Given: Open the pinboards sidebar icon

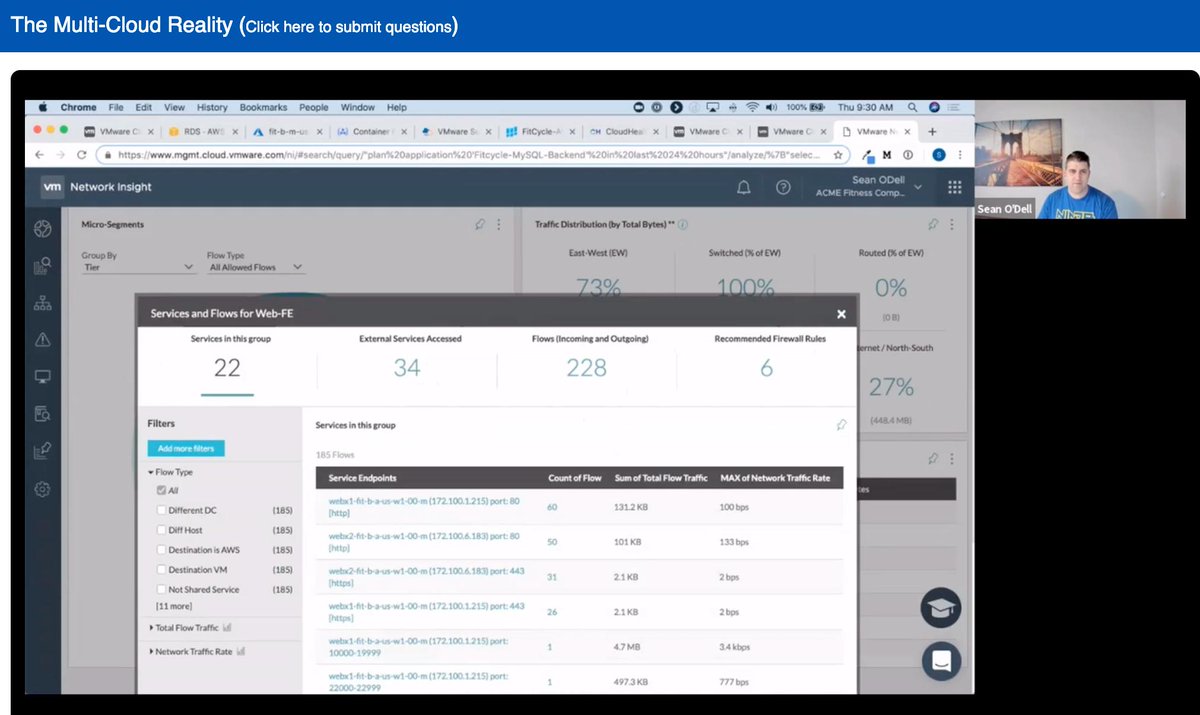Looking at the screenshot, I should point(42,452).
